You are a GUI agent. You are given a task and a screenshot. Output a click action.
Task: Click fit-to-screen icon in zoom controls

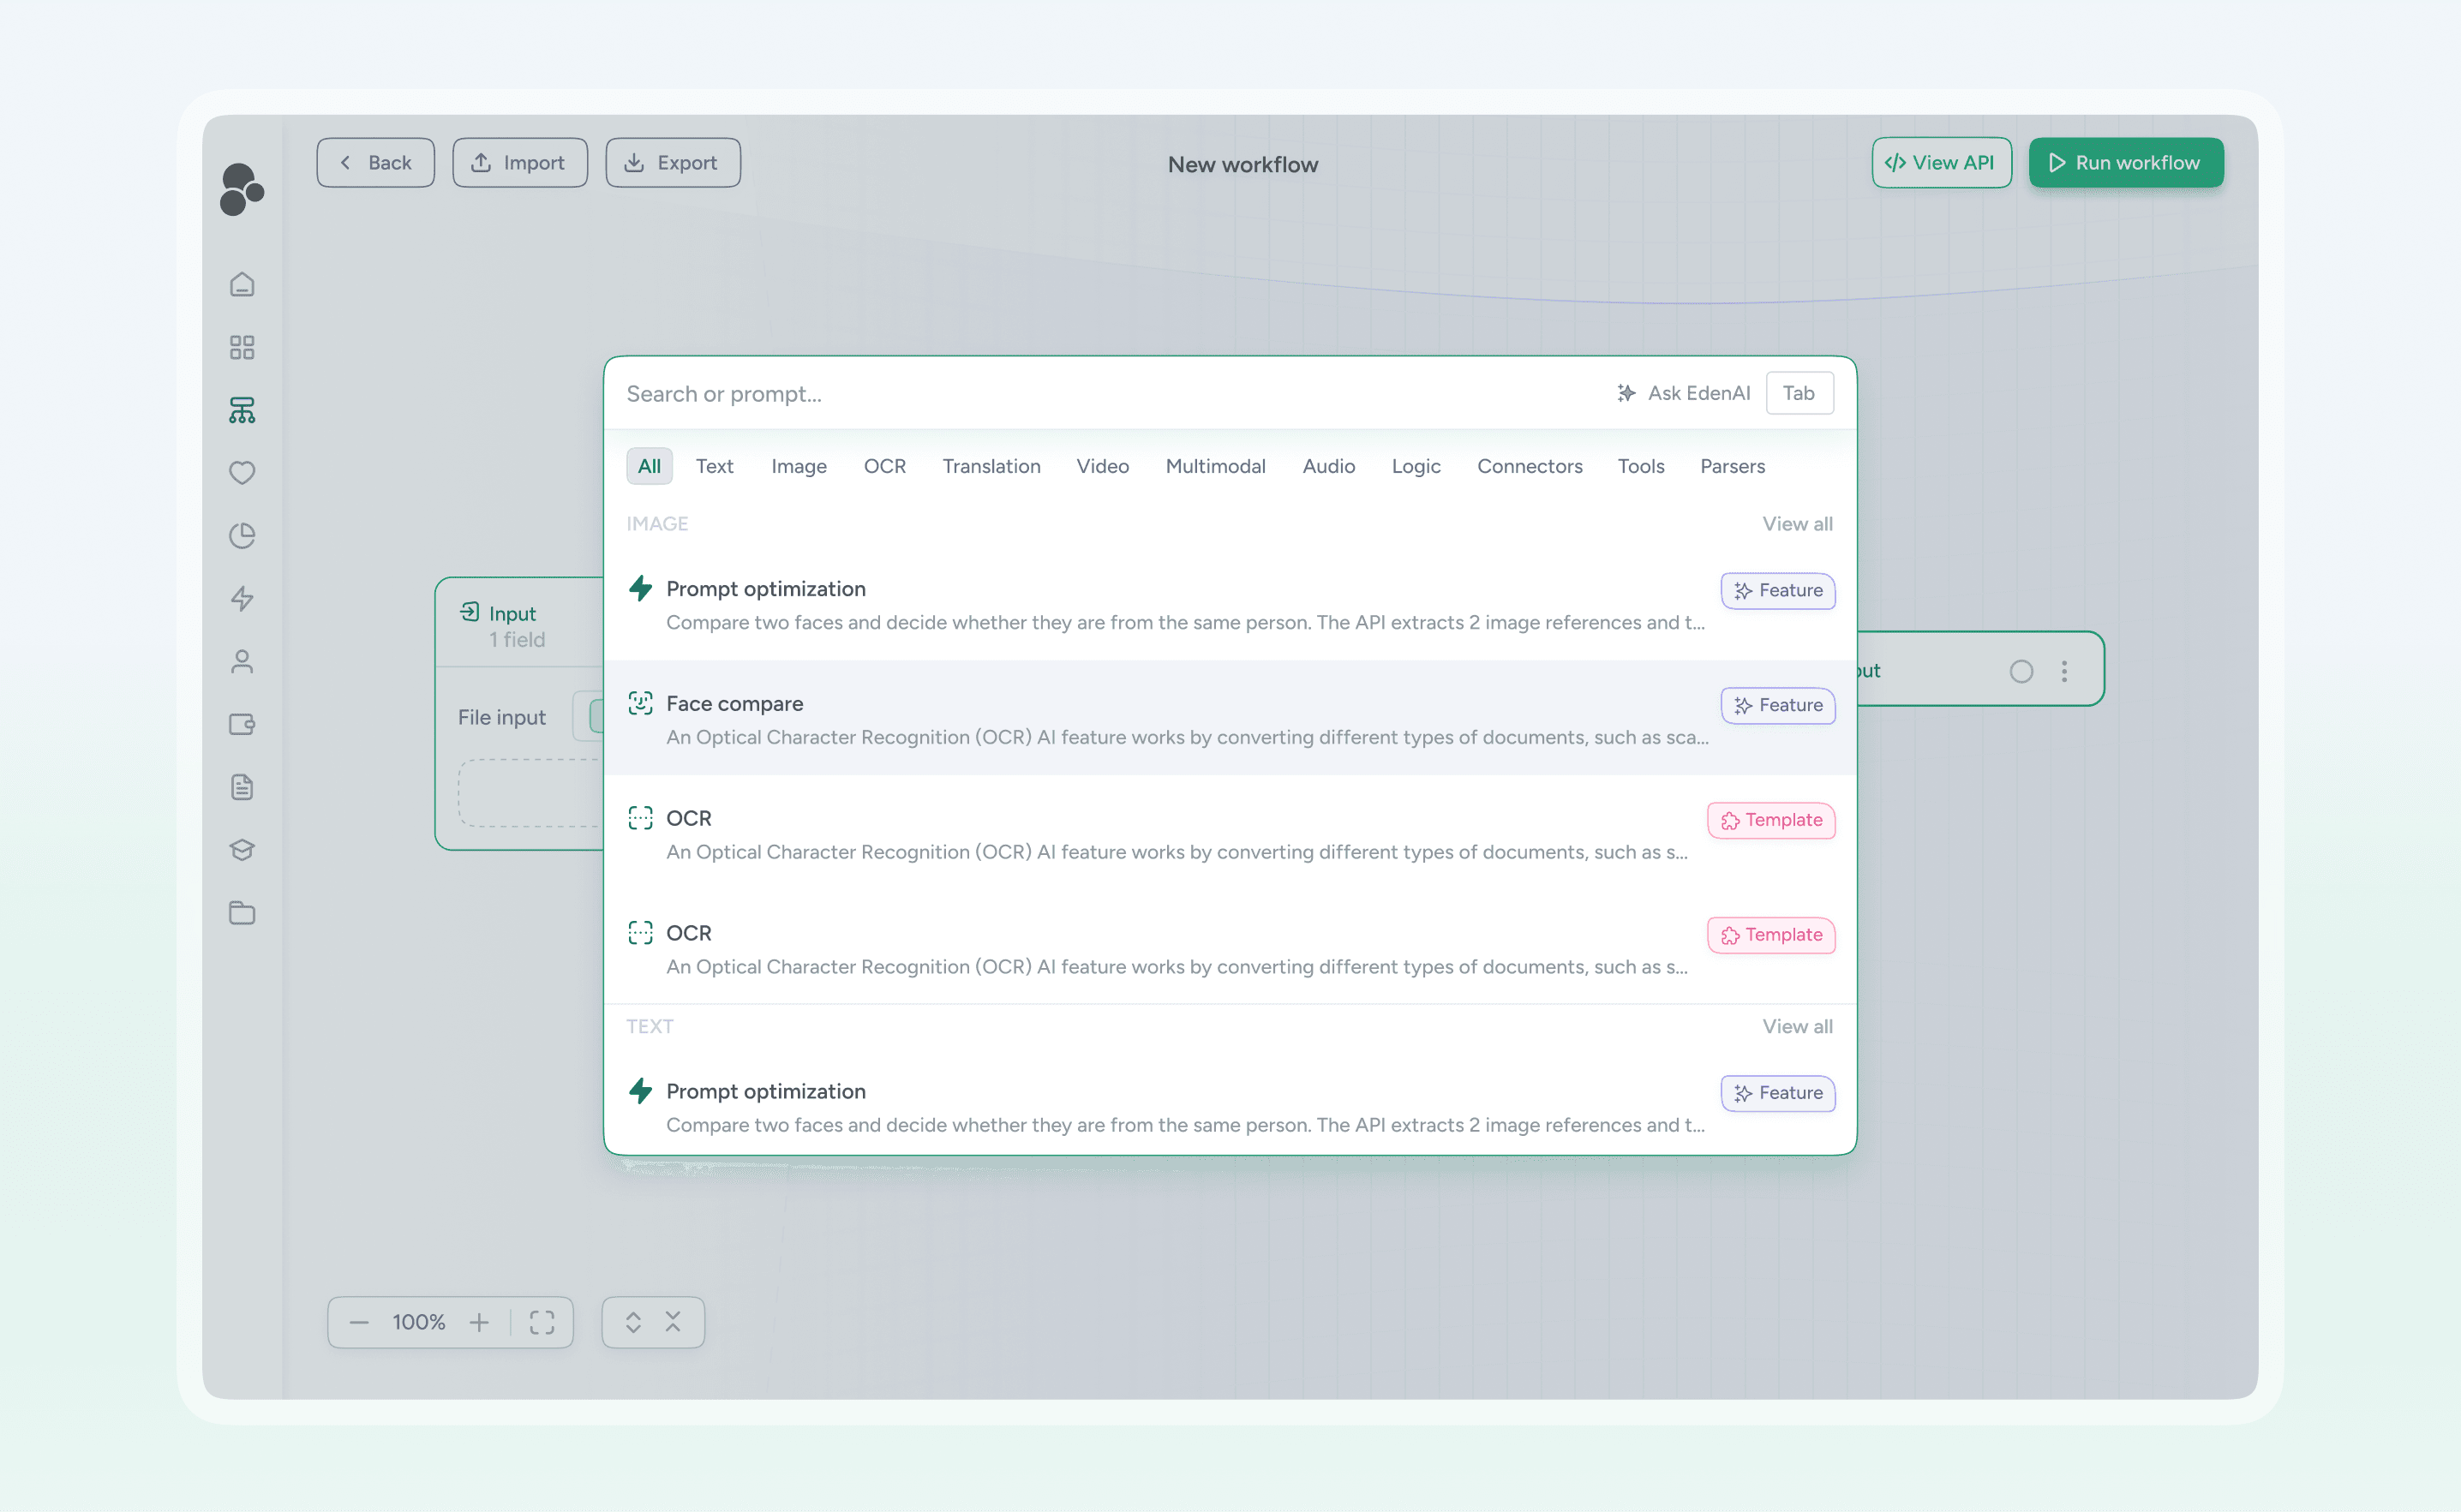pos(542,1322)
